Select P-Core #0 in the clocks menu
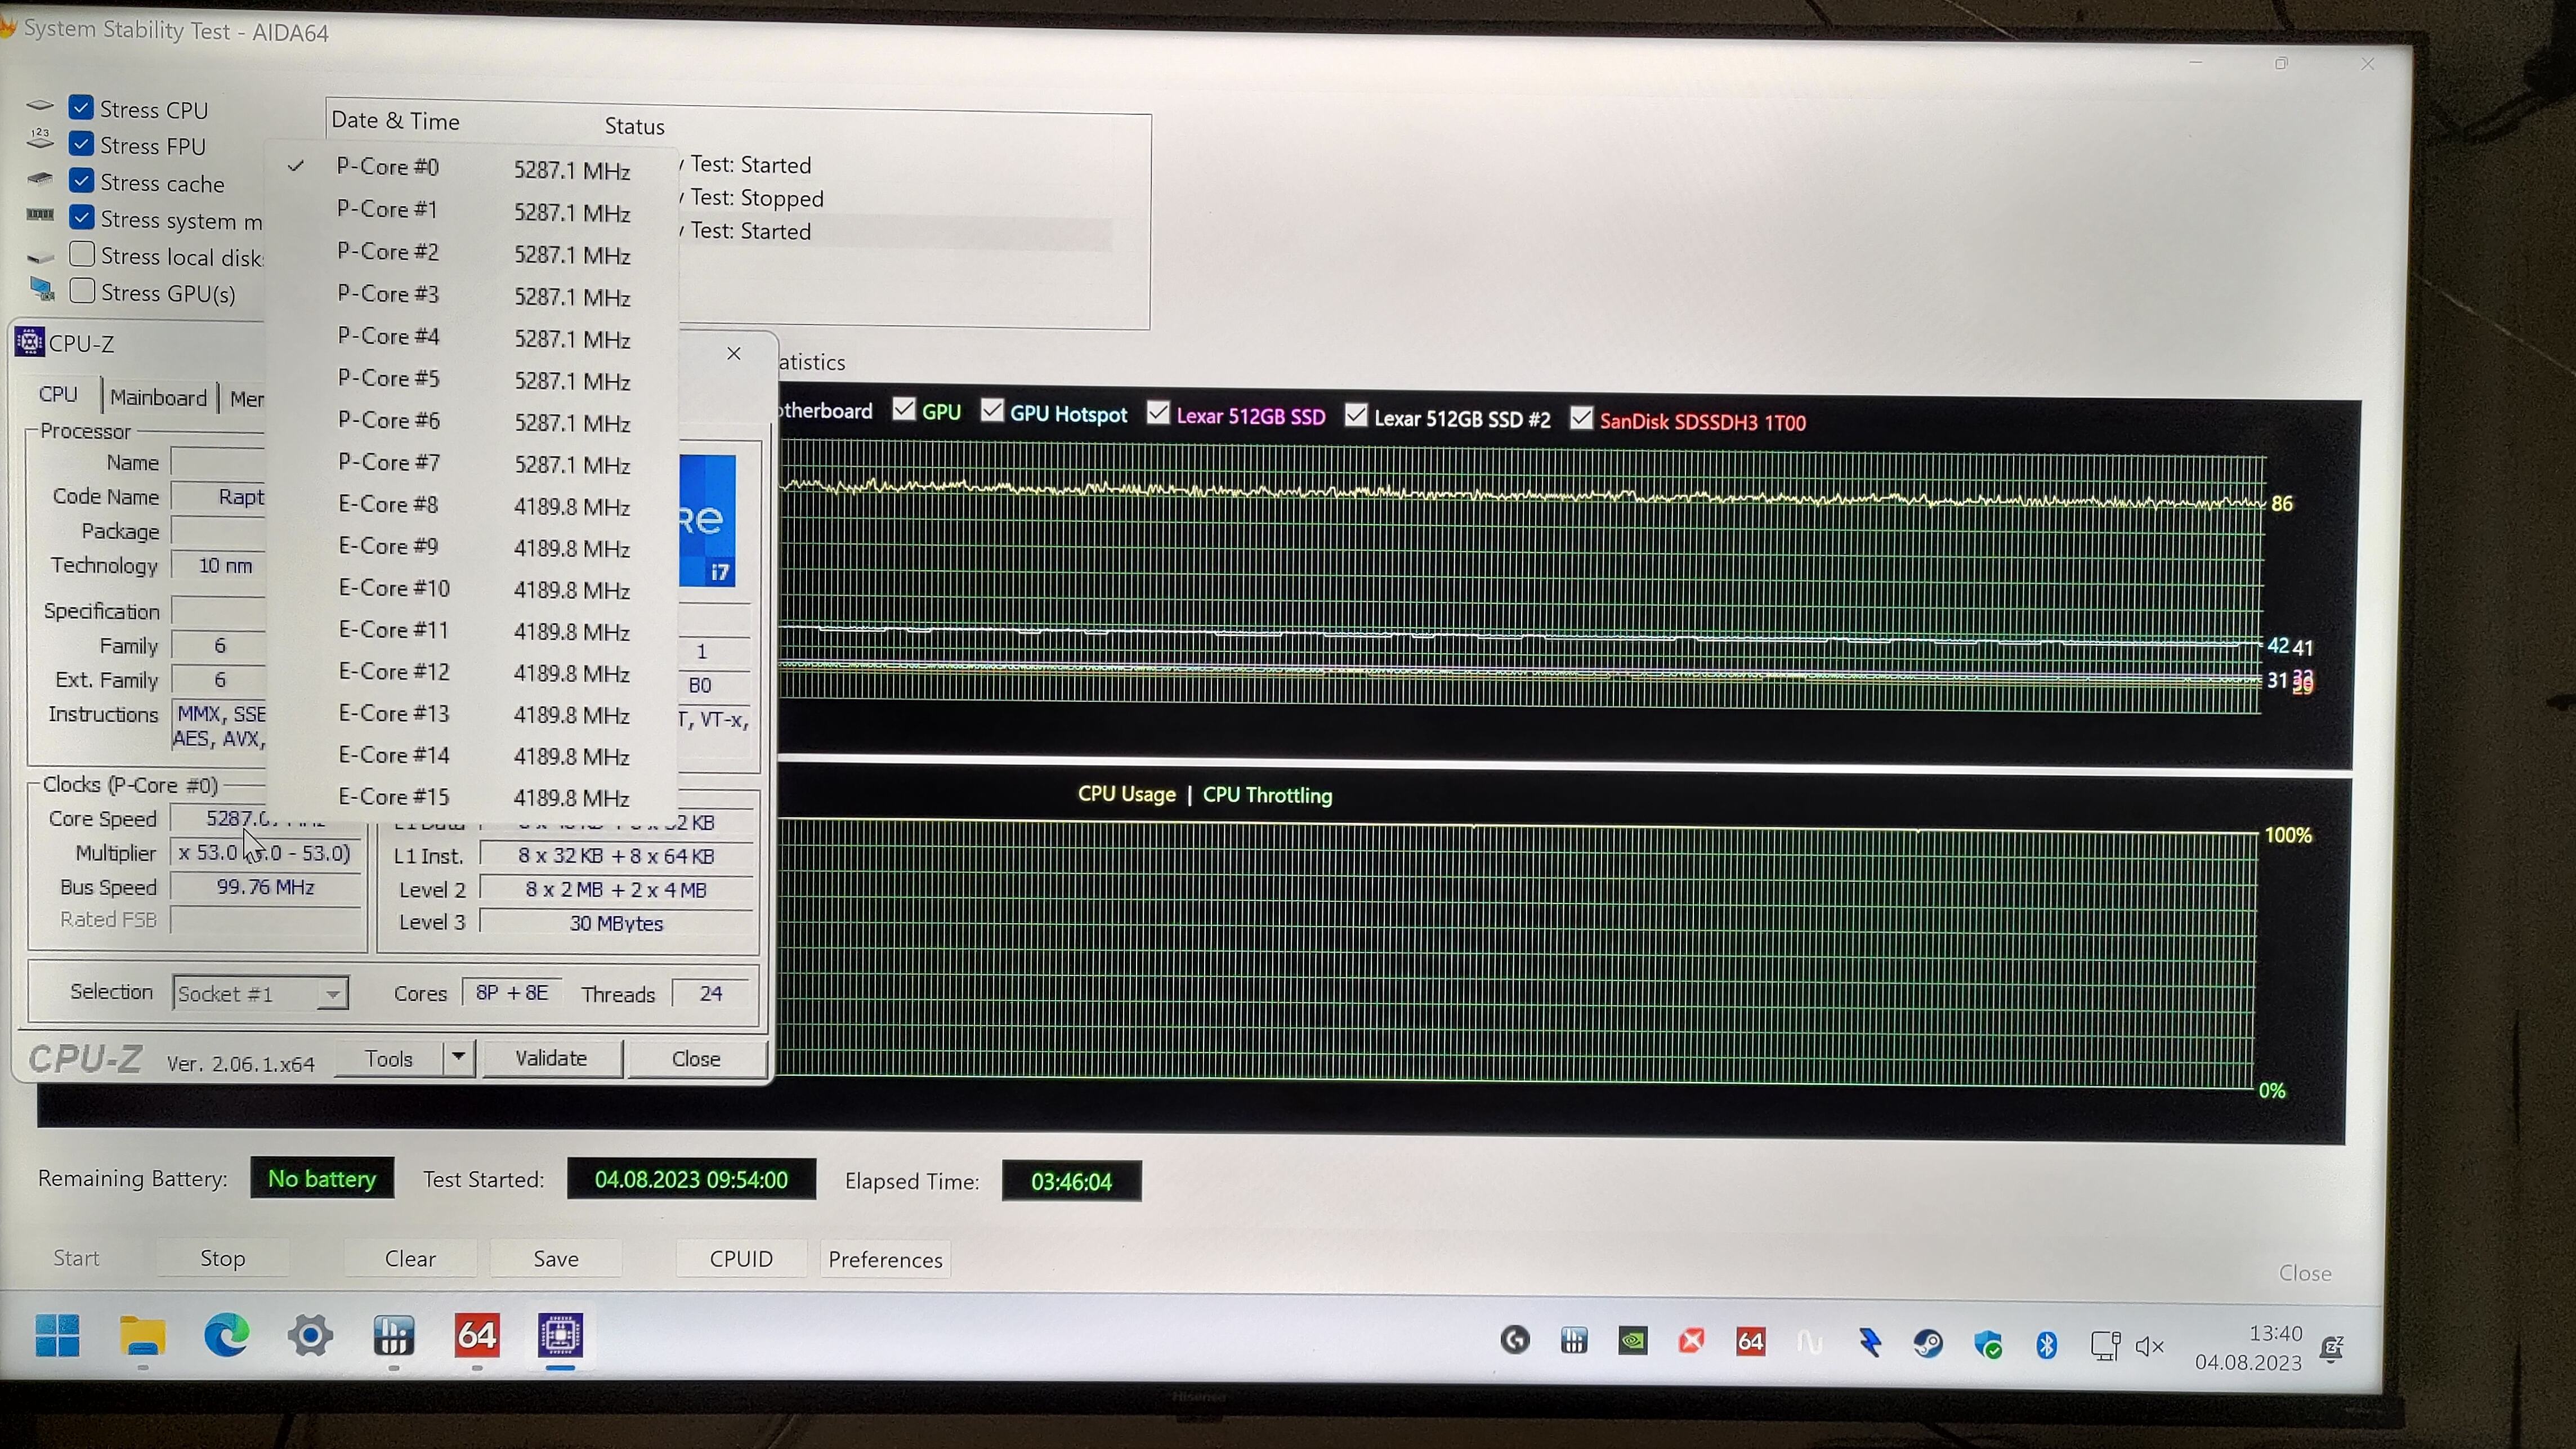The image size is (2576, 1449). point(471,168)
